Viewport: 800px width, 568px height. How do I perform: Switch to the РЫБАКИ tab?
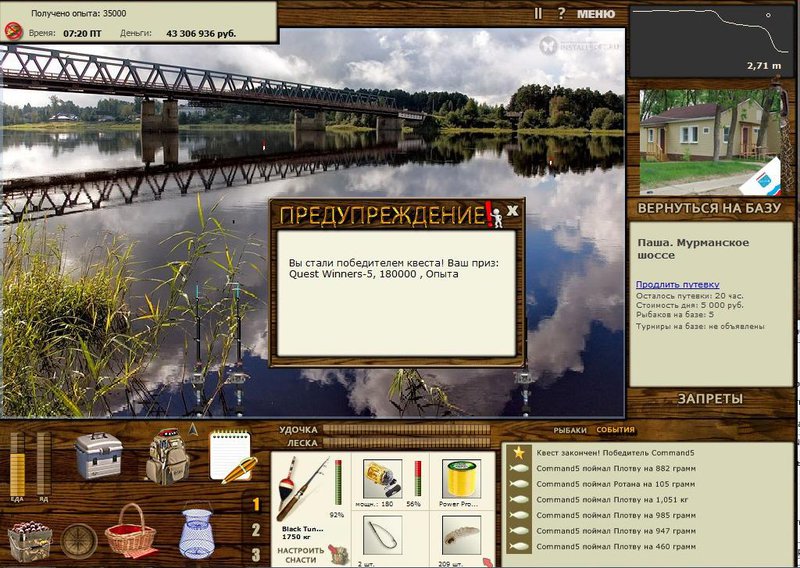pos(570,430)
